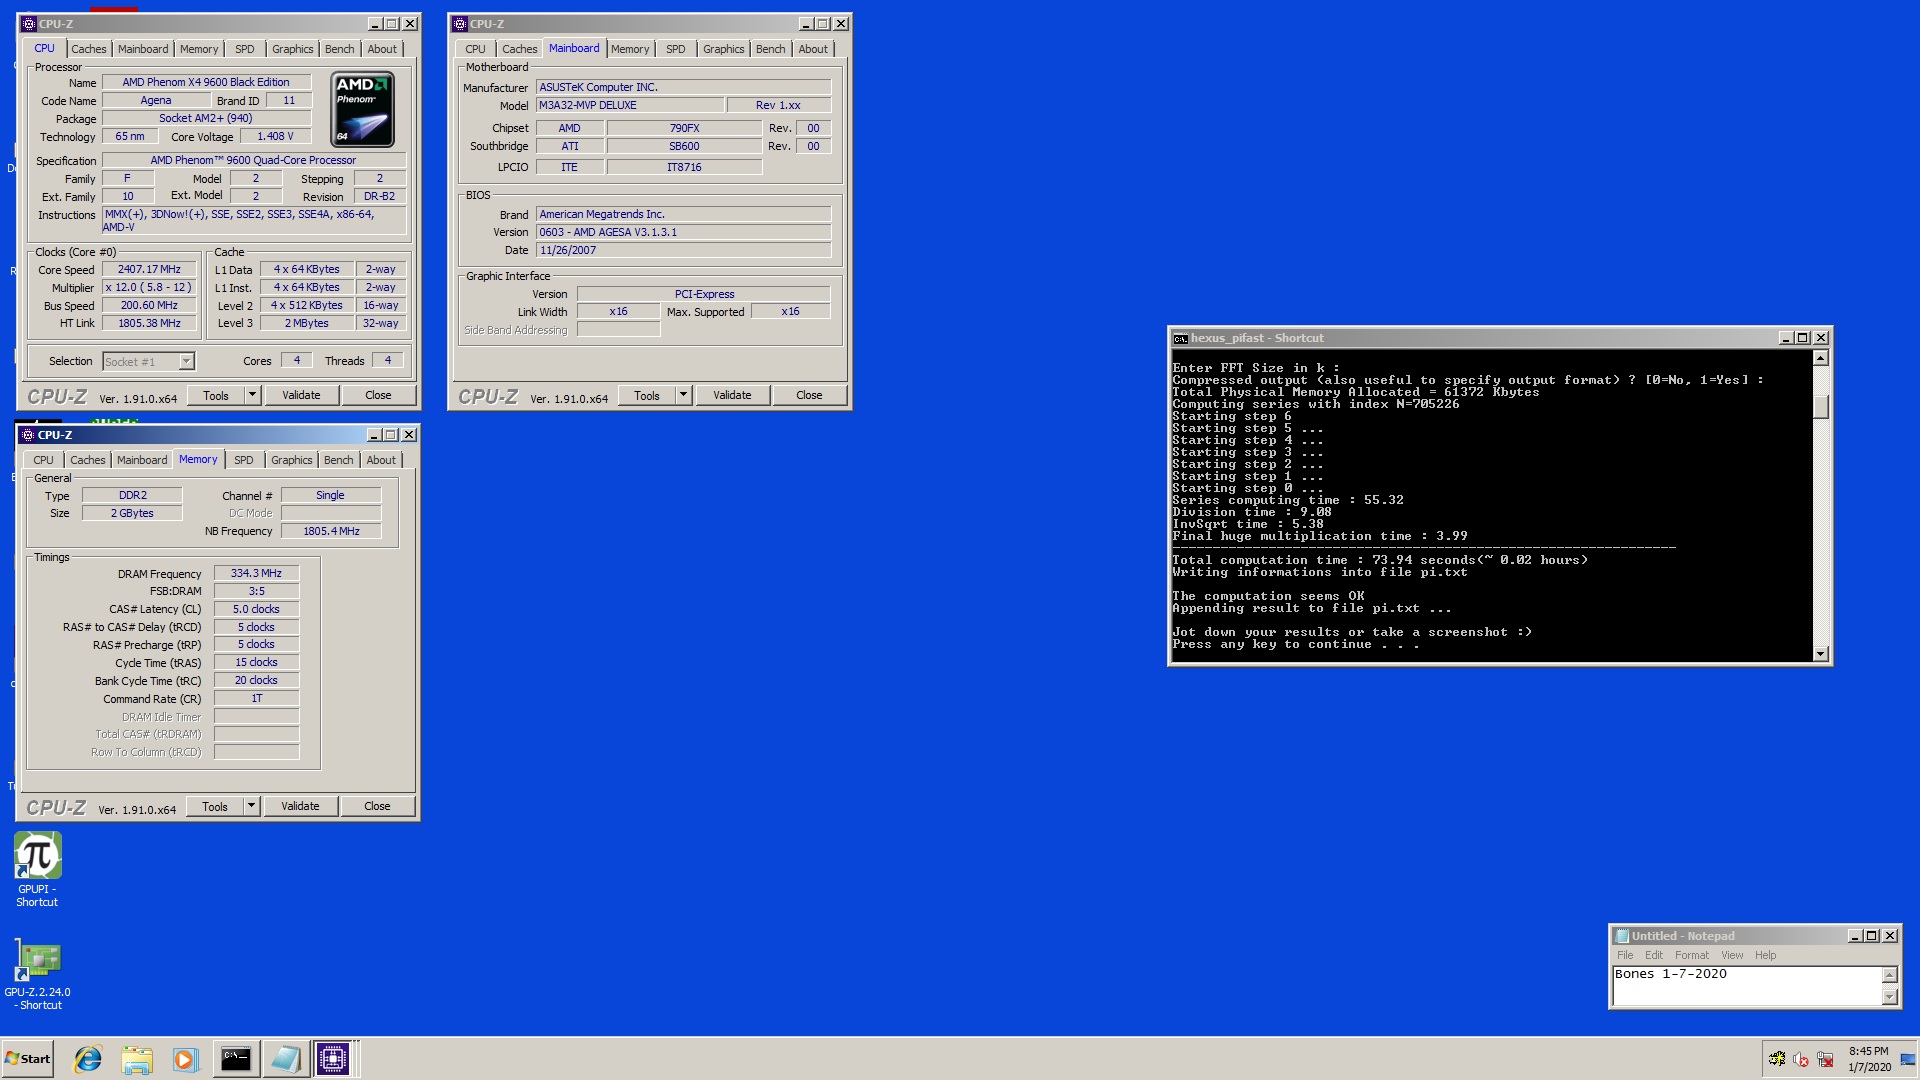Screen dimensions: 1920x1080
Task: Open Notepad View menu
Action: click(1732, 955)
